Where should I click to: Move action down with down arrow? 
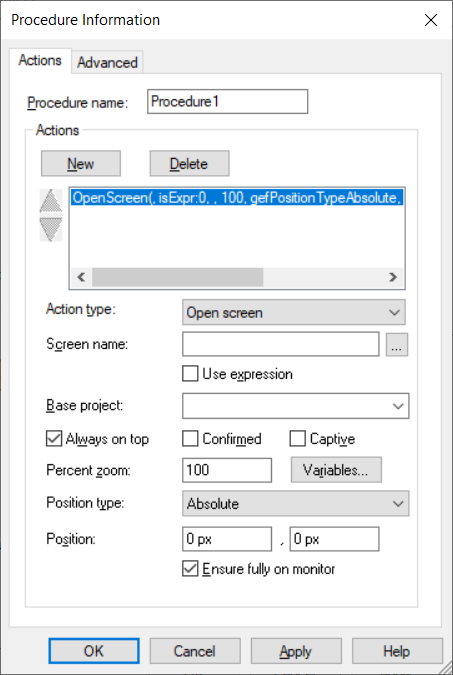51,229
